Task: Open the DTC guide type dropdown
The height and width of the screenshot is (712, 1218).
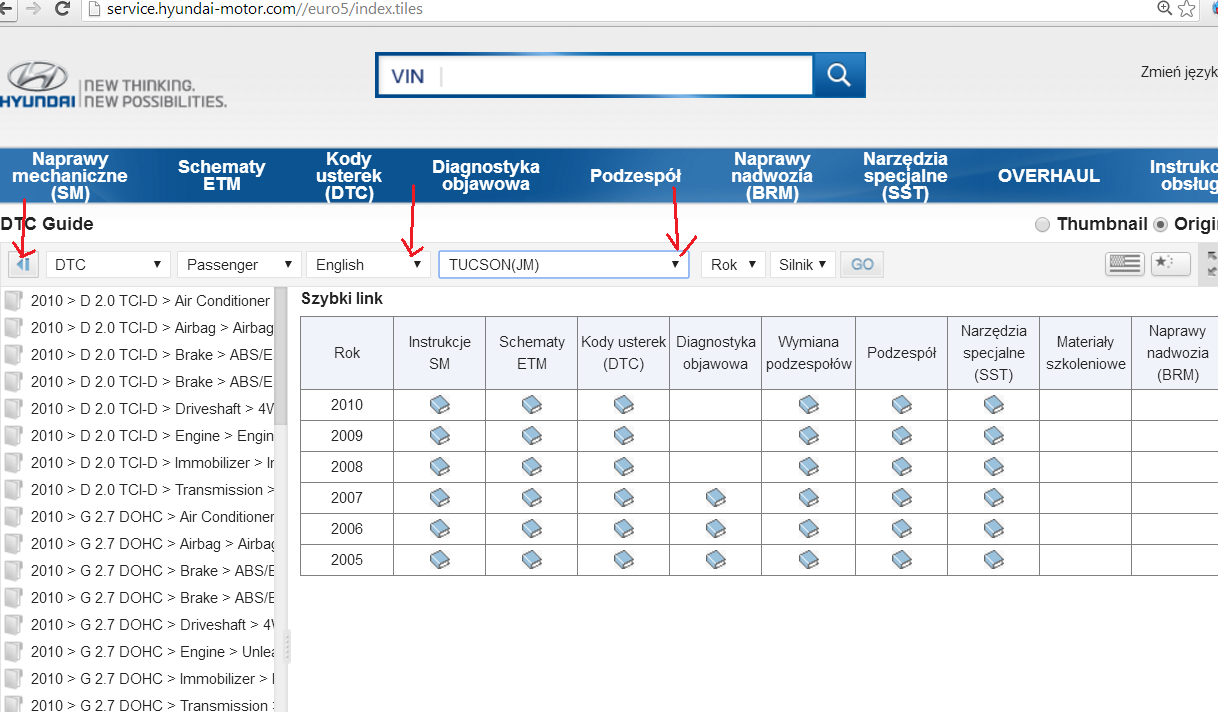Action: (x=109, y=264)
